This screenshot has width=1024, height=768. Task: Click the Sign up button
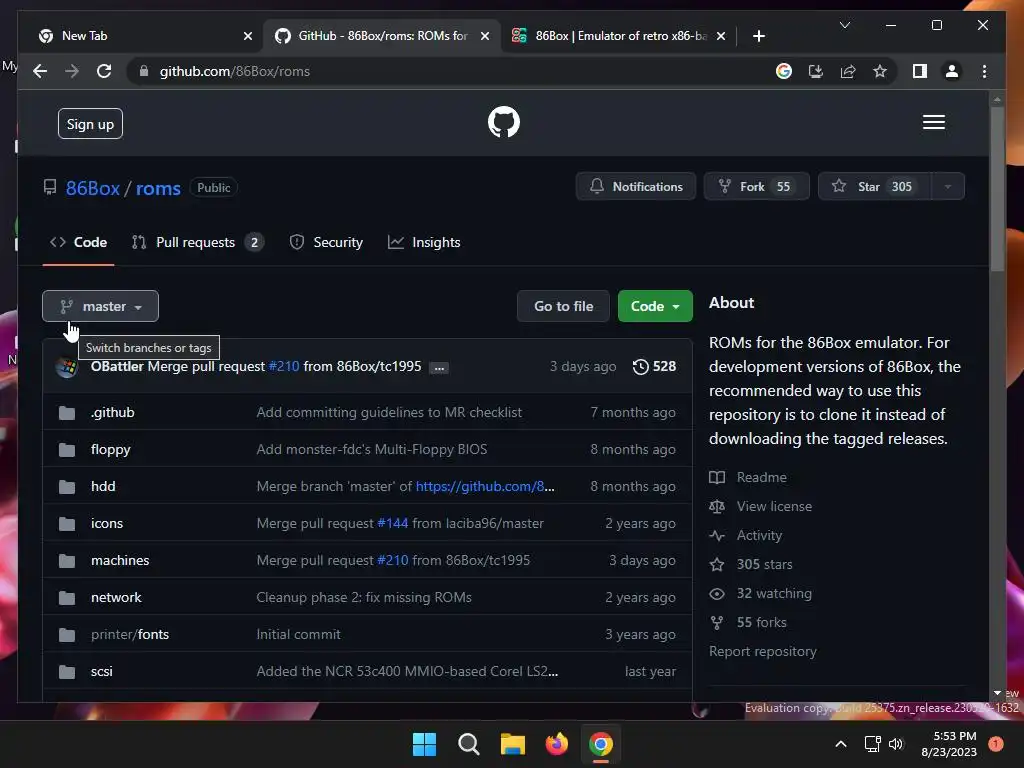click(90, 124)
